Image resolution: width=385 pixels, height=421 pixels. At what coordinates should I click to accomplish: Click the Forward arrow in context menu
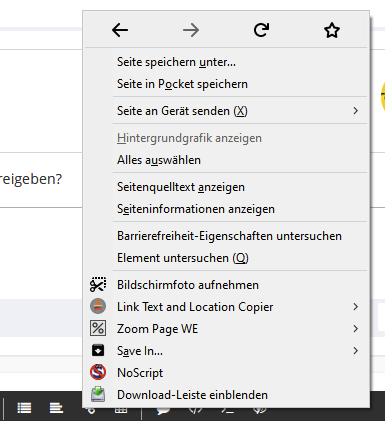click(x=191, y=30)
